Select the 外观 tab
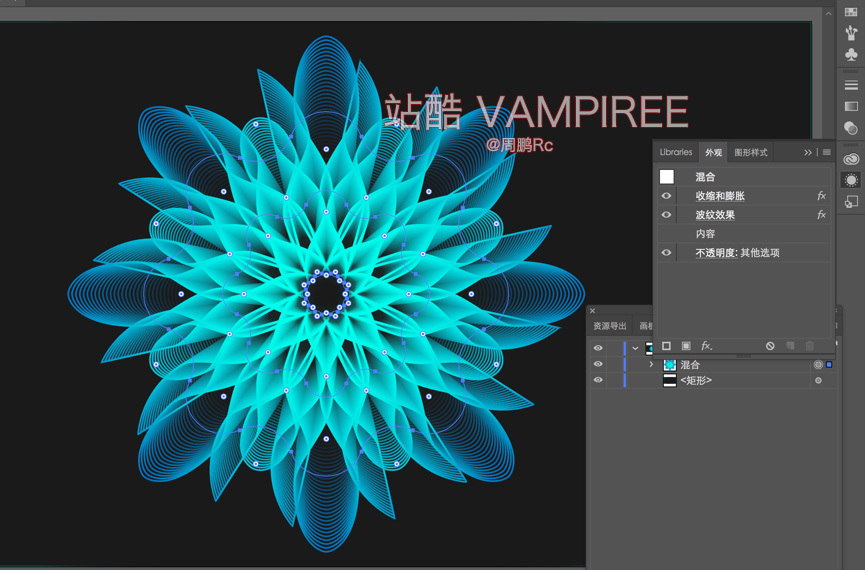 point(713,152)
